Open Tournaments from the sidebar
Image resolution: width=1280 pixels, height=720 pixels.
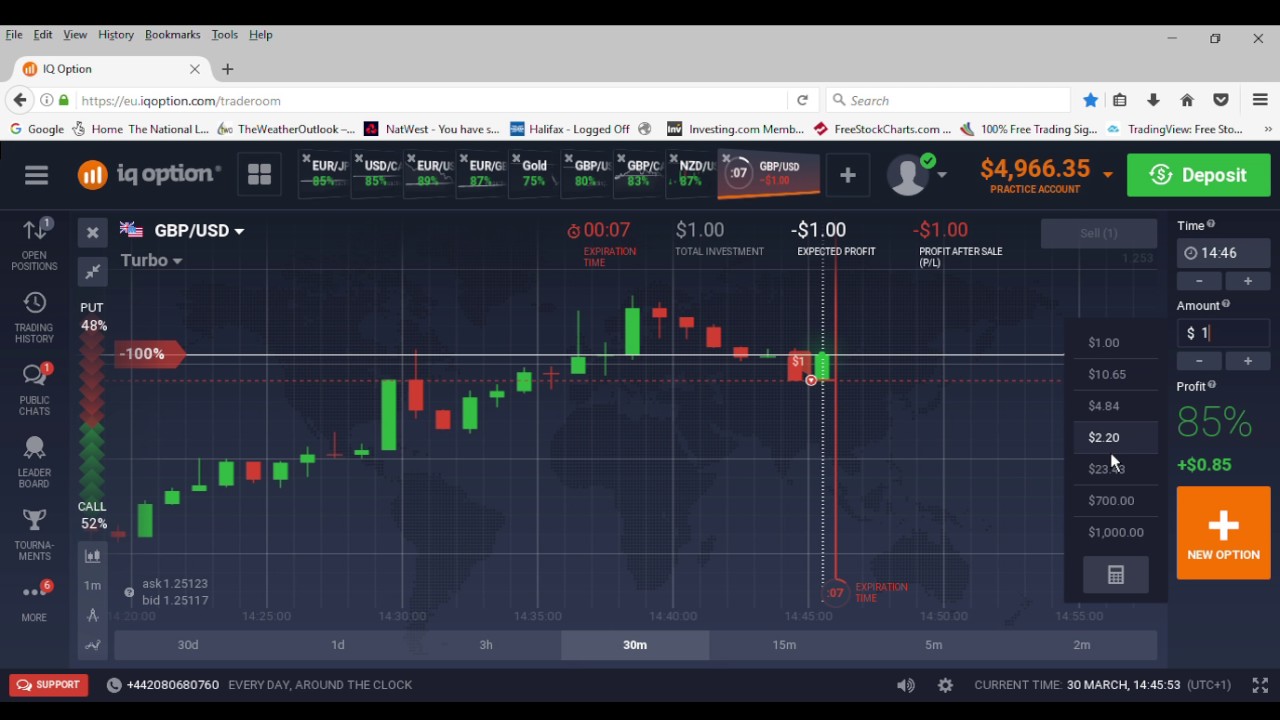(x=34, y=535)
